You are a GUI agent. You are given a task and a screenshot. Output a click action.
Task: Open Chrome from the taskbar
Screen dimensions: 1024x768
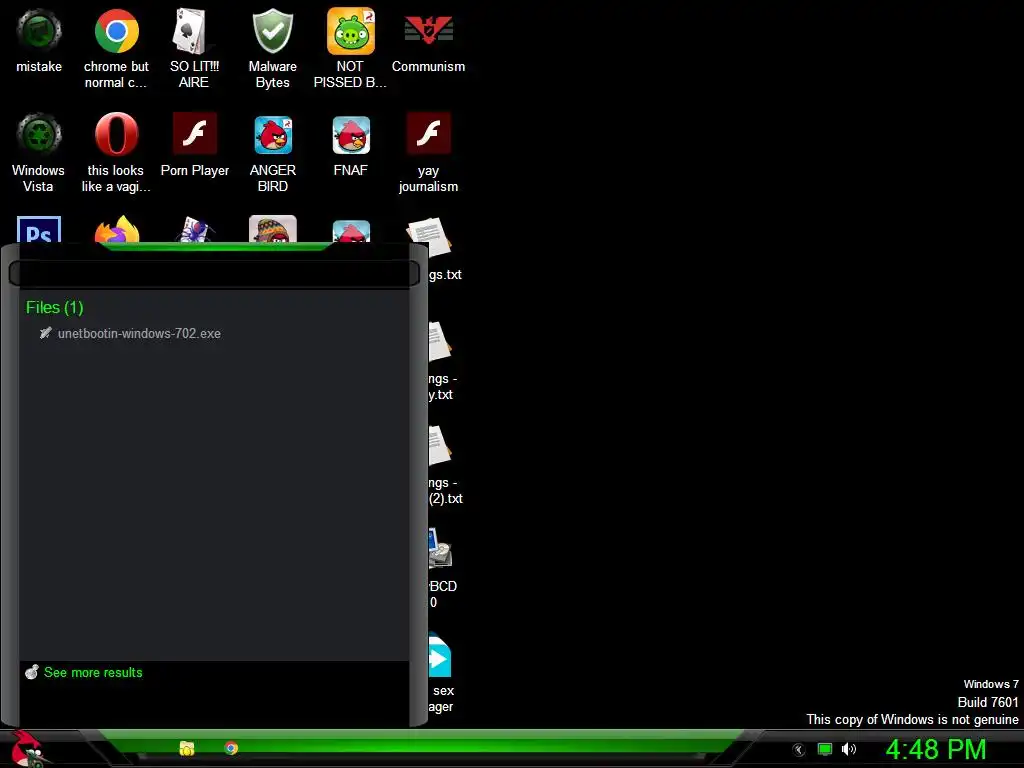(x=231, y=748)
